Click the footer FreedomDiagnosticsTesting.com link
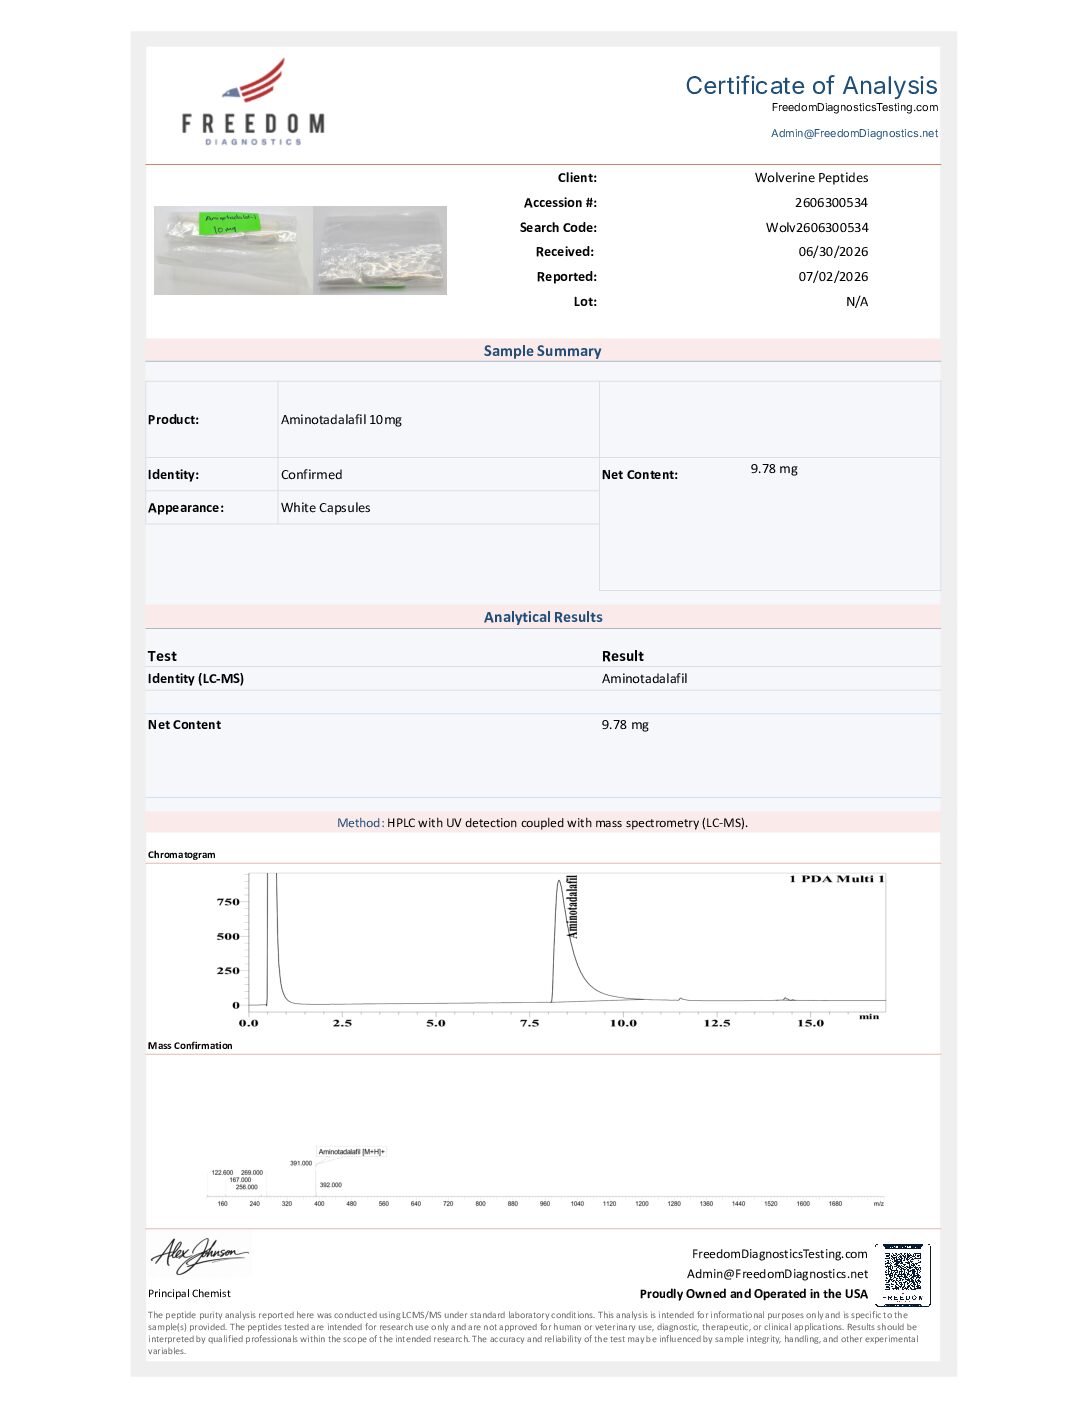Viewport: 1088px width, 1408px height. (780, 1254)
